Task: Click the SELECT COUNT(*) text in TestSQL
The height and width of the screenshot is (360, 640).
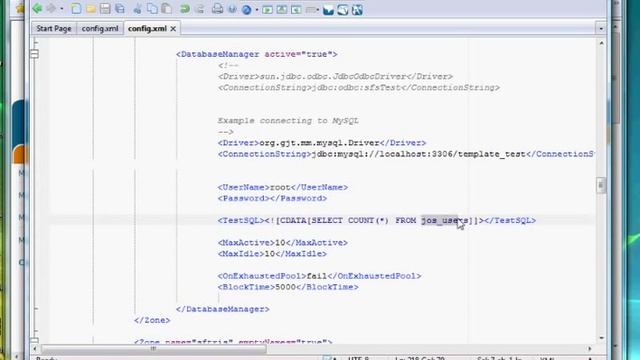Action: point(350,220)
